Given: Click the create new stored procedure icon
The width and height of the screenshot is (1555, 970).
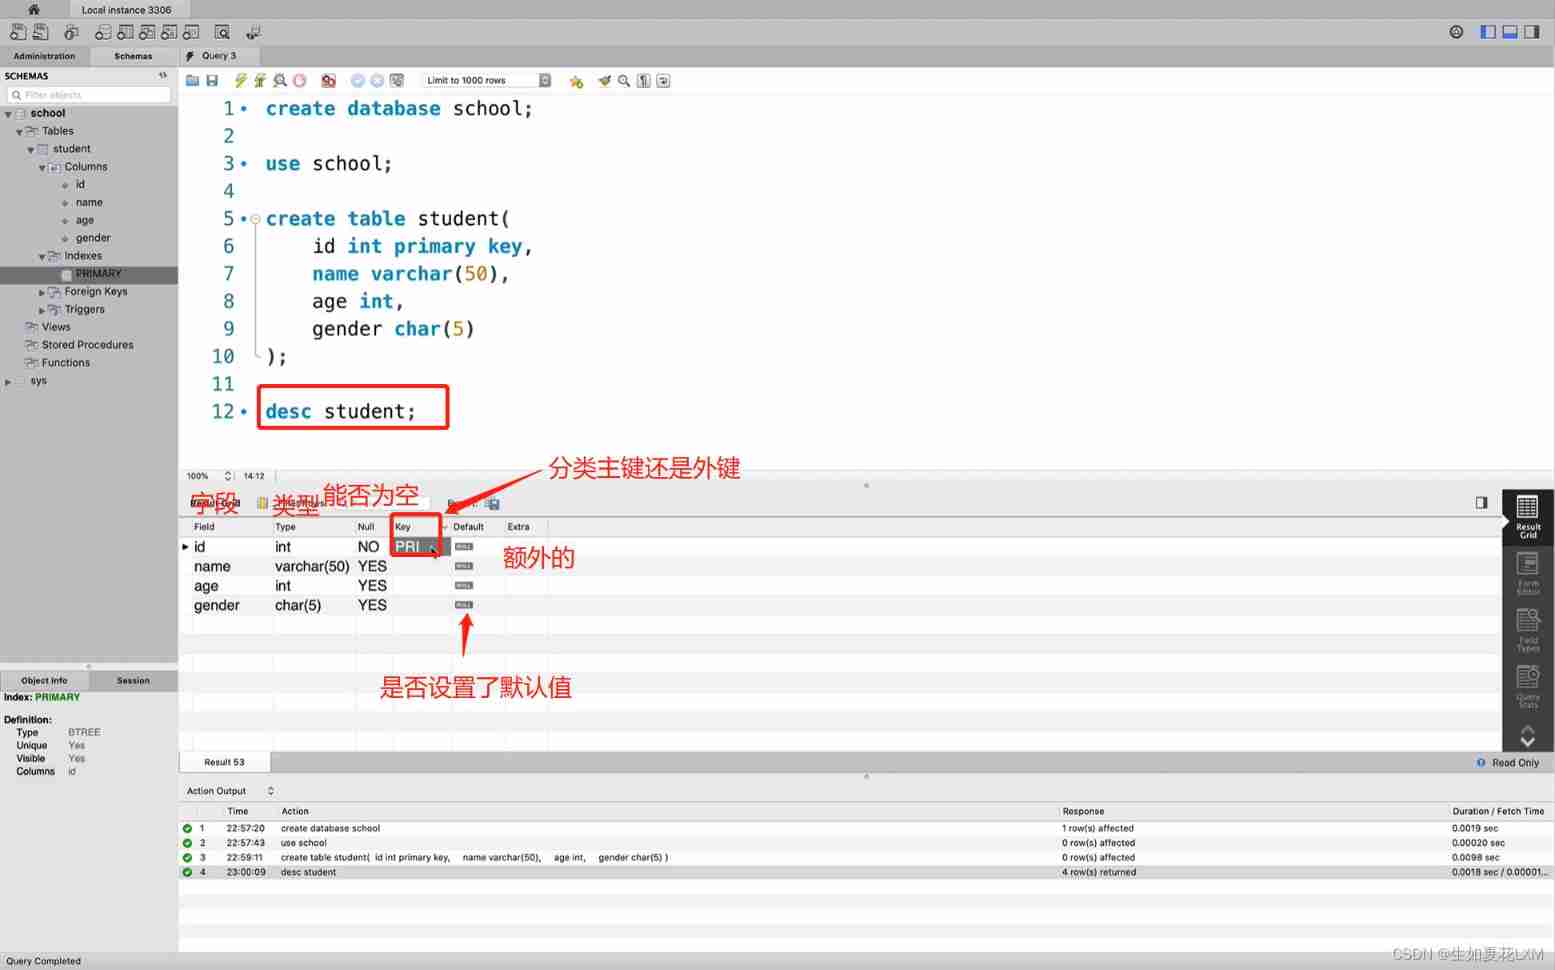Looking at the screenshot, I should coord(169,32).
